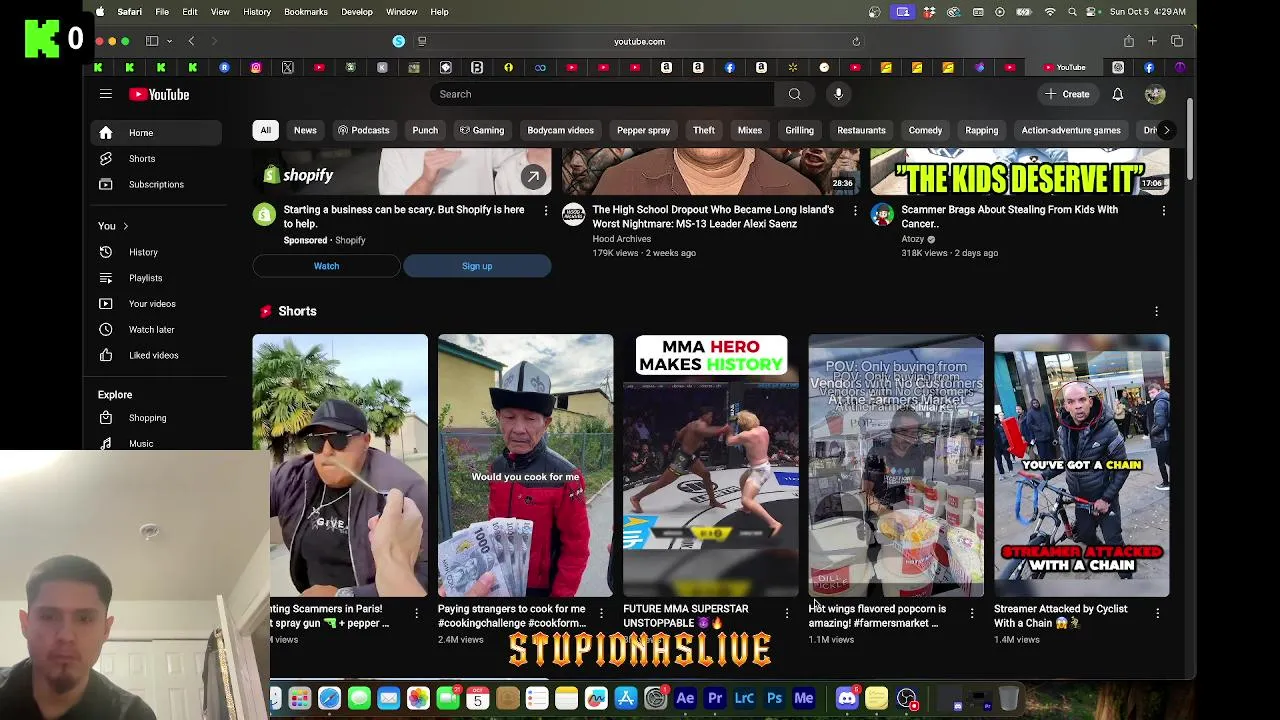Select the Podcasts filter chip
The image size is (1280, 720).
363,130
